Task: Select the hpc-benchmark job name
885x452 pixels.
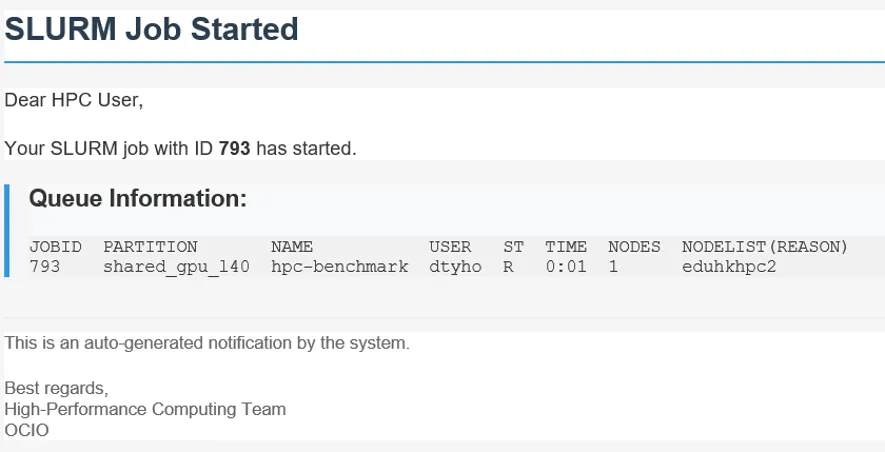Action: [x=339, y=267]
